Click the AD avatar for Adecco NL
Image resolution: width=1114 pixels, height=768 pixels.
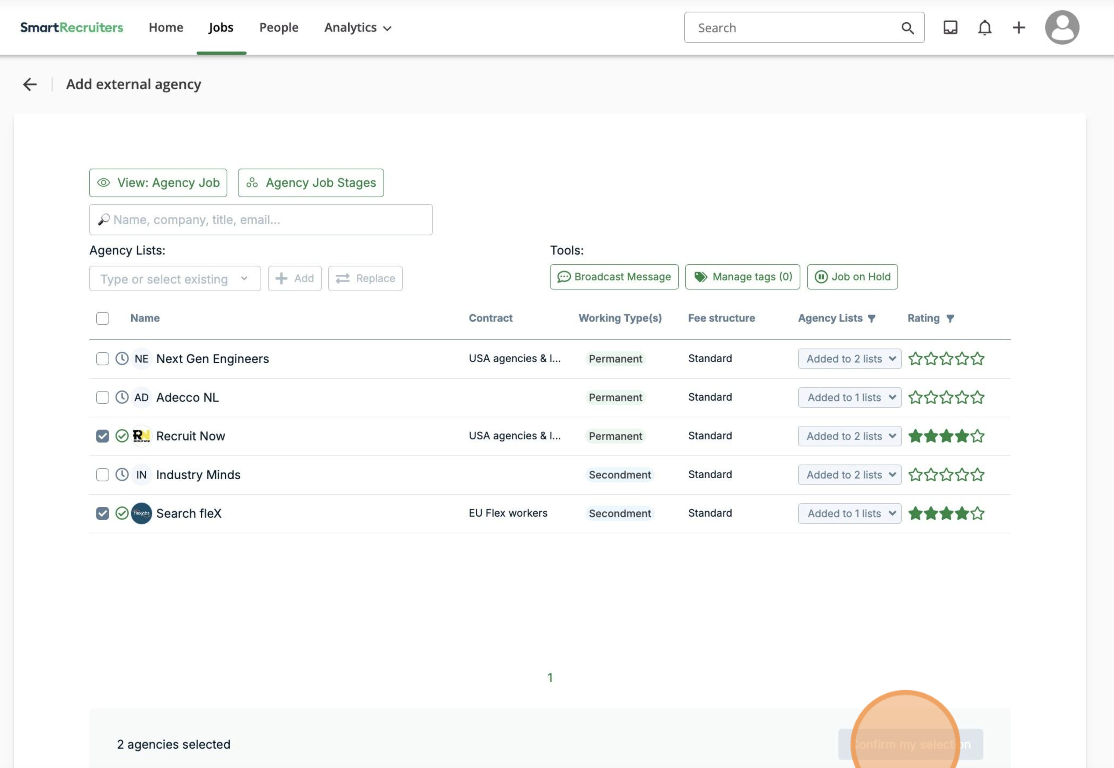coord(141,397)
